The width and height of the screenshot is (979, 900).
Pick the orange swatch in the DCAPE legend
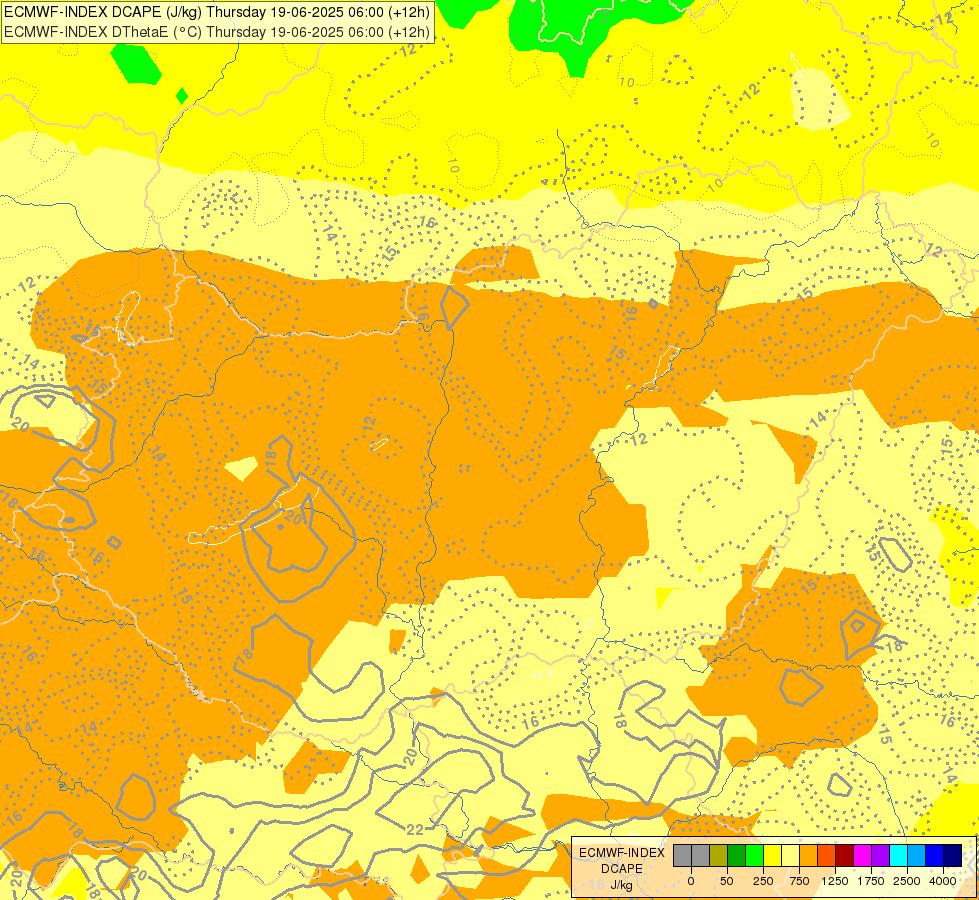[809, 856]
